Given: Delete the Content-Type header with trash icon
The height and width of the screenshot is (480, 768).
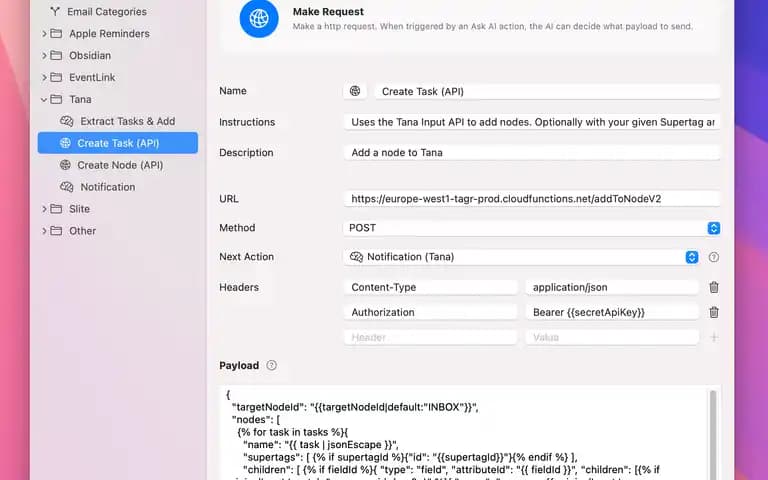Looking at the screenshot, I should (714, 288).
